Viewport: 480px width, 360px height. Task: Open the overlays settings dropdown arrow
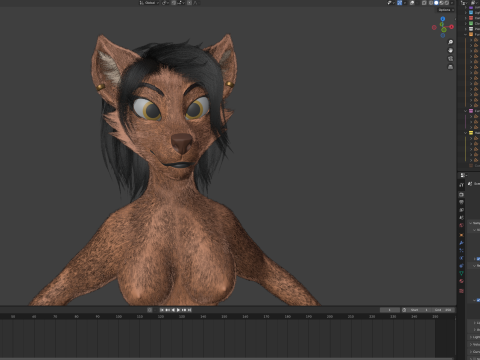(x=417, y=3)
